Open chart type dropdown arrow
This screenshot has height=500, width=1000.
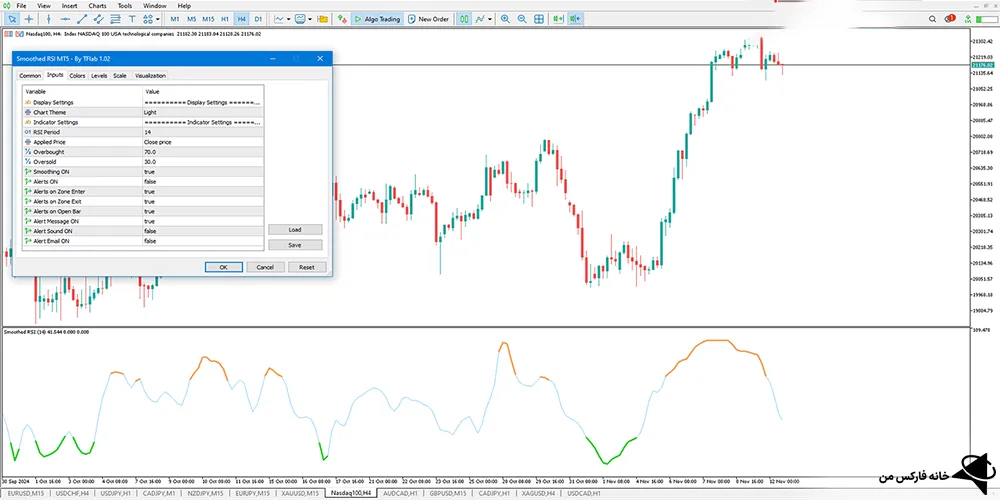(289, 19)
